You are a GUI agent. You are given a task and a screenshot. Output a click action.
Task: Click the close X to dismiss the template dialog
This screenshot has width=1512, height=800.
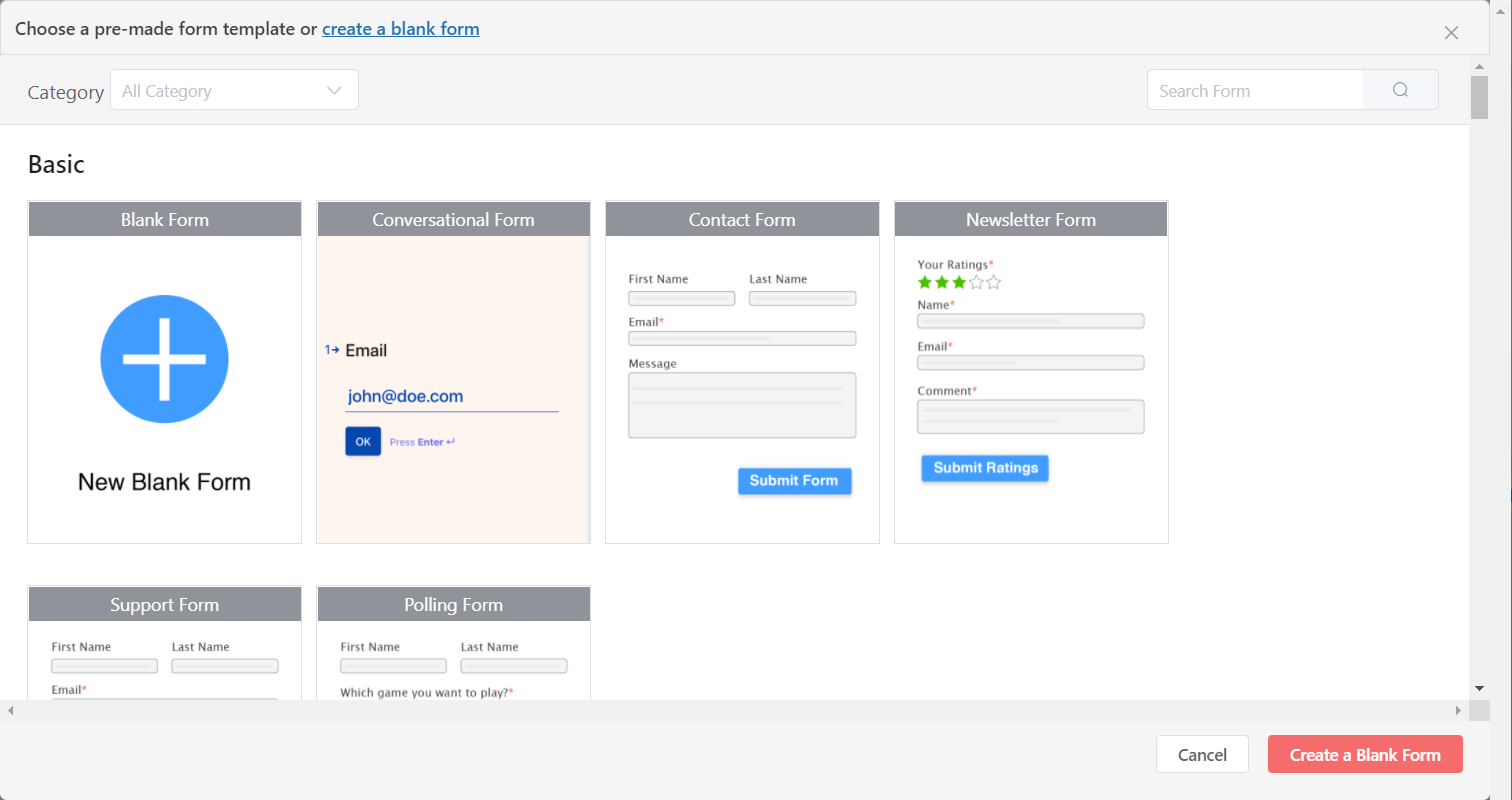1451,32
